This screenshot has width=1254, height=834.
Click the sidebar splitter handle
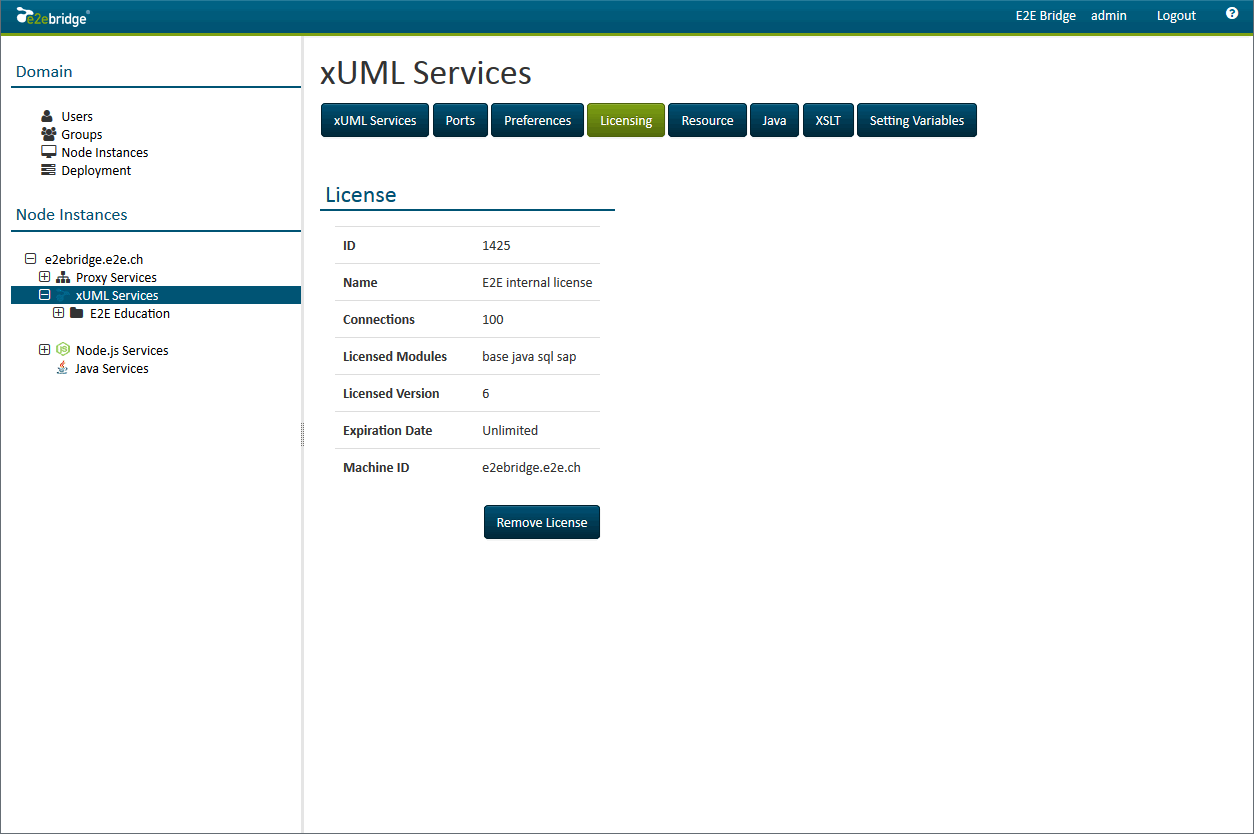pyautogui.click(x=302, y=434)
